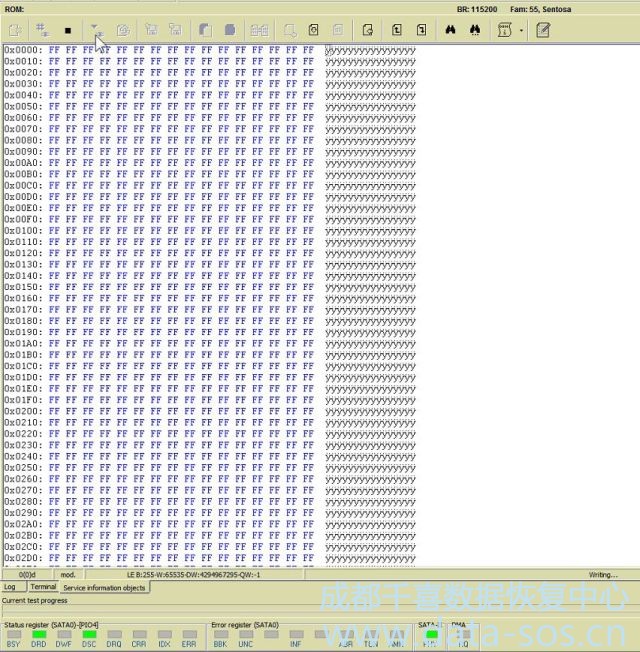Click the green DSC status indicator
Viewport: 640px width, 652px height.
click(x=89, y=635)
